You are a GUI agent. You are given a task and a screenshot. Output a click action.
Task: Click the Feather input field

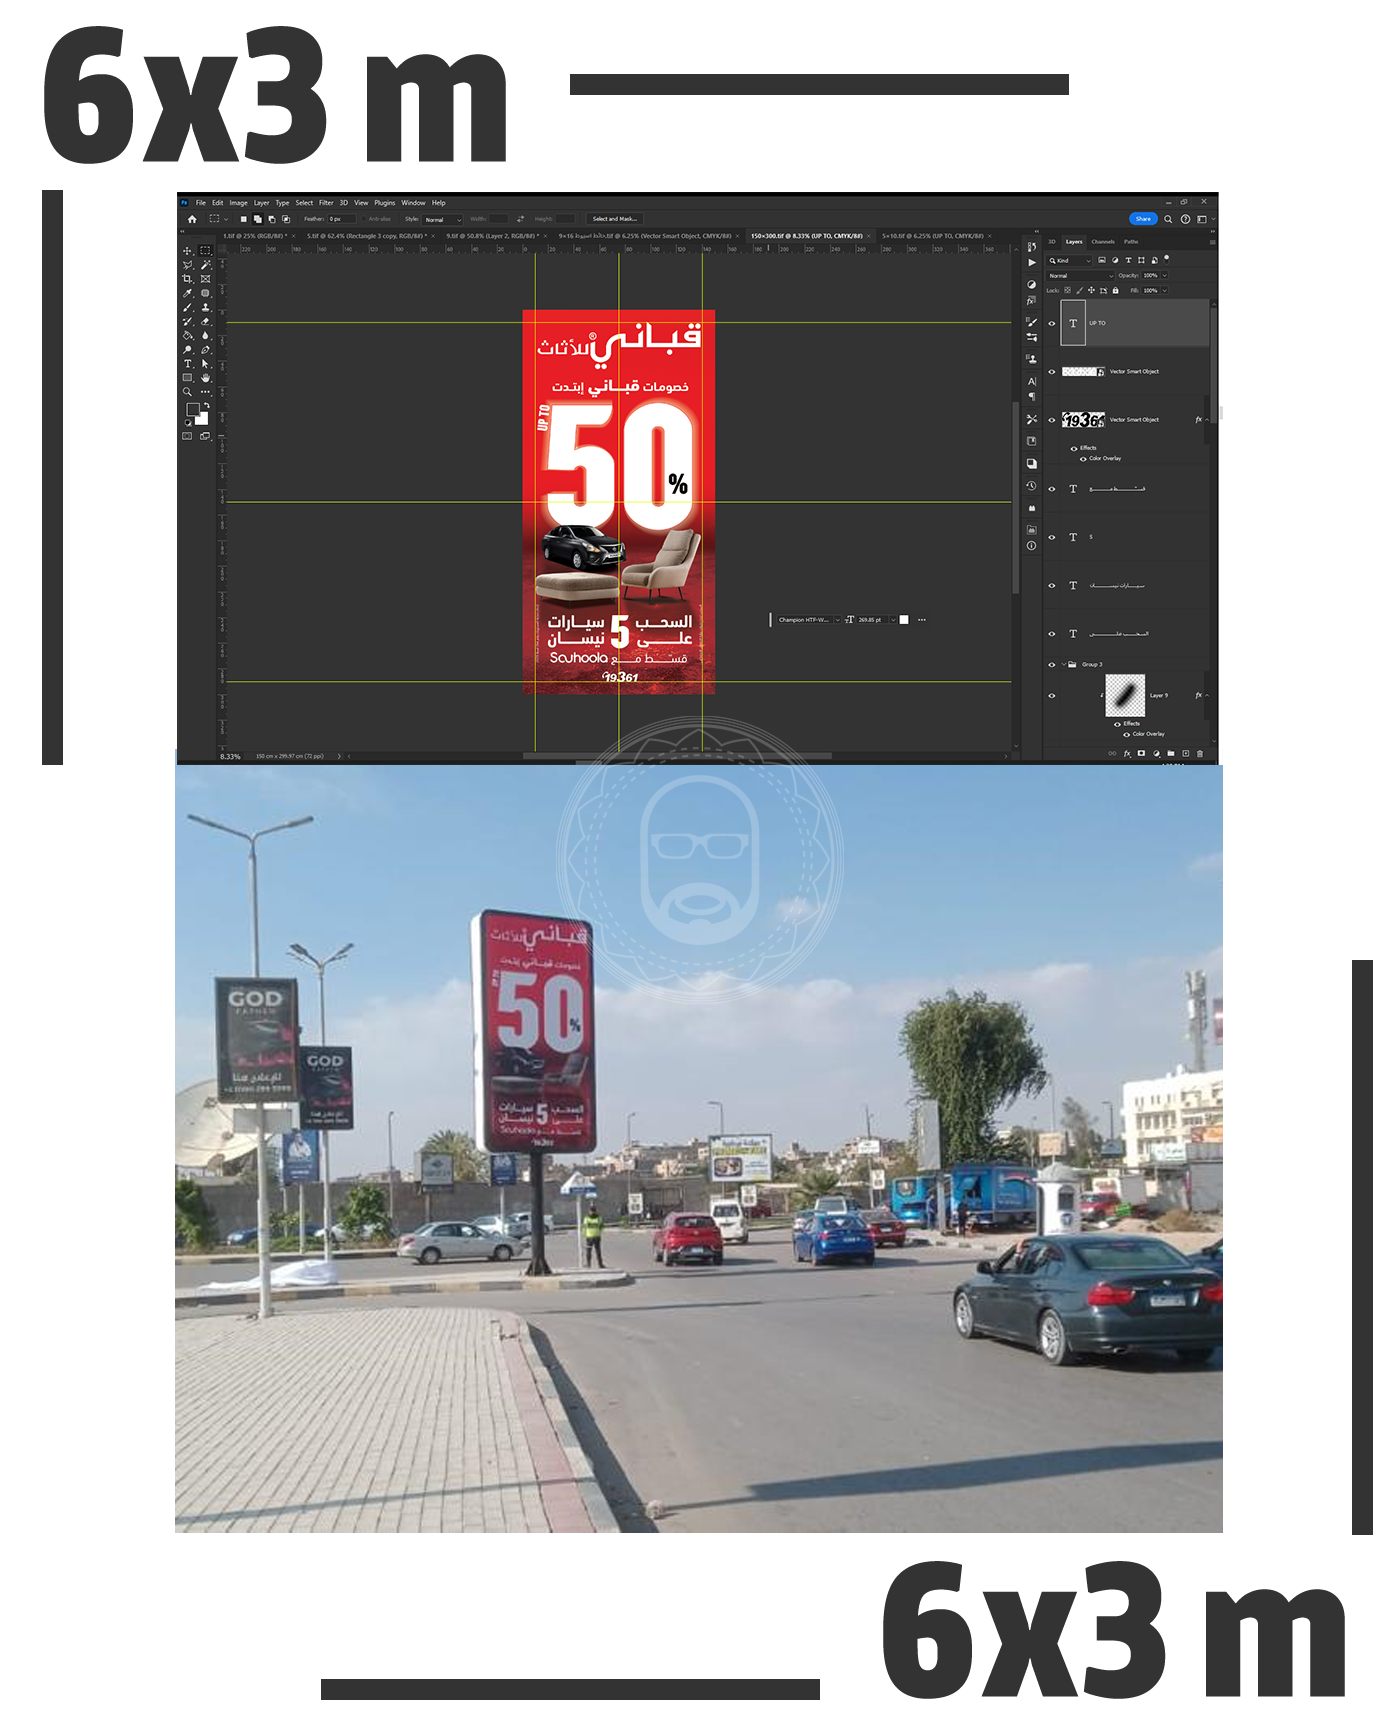[342, 219]
